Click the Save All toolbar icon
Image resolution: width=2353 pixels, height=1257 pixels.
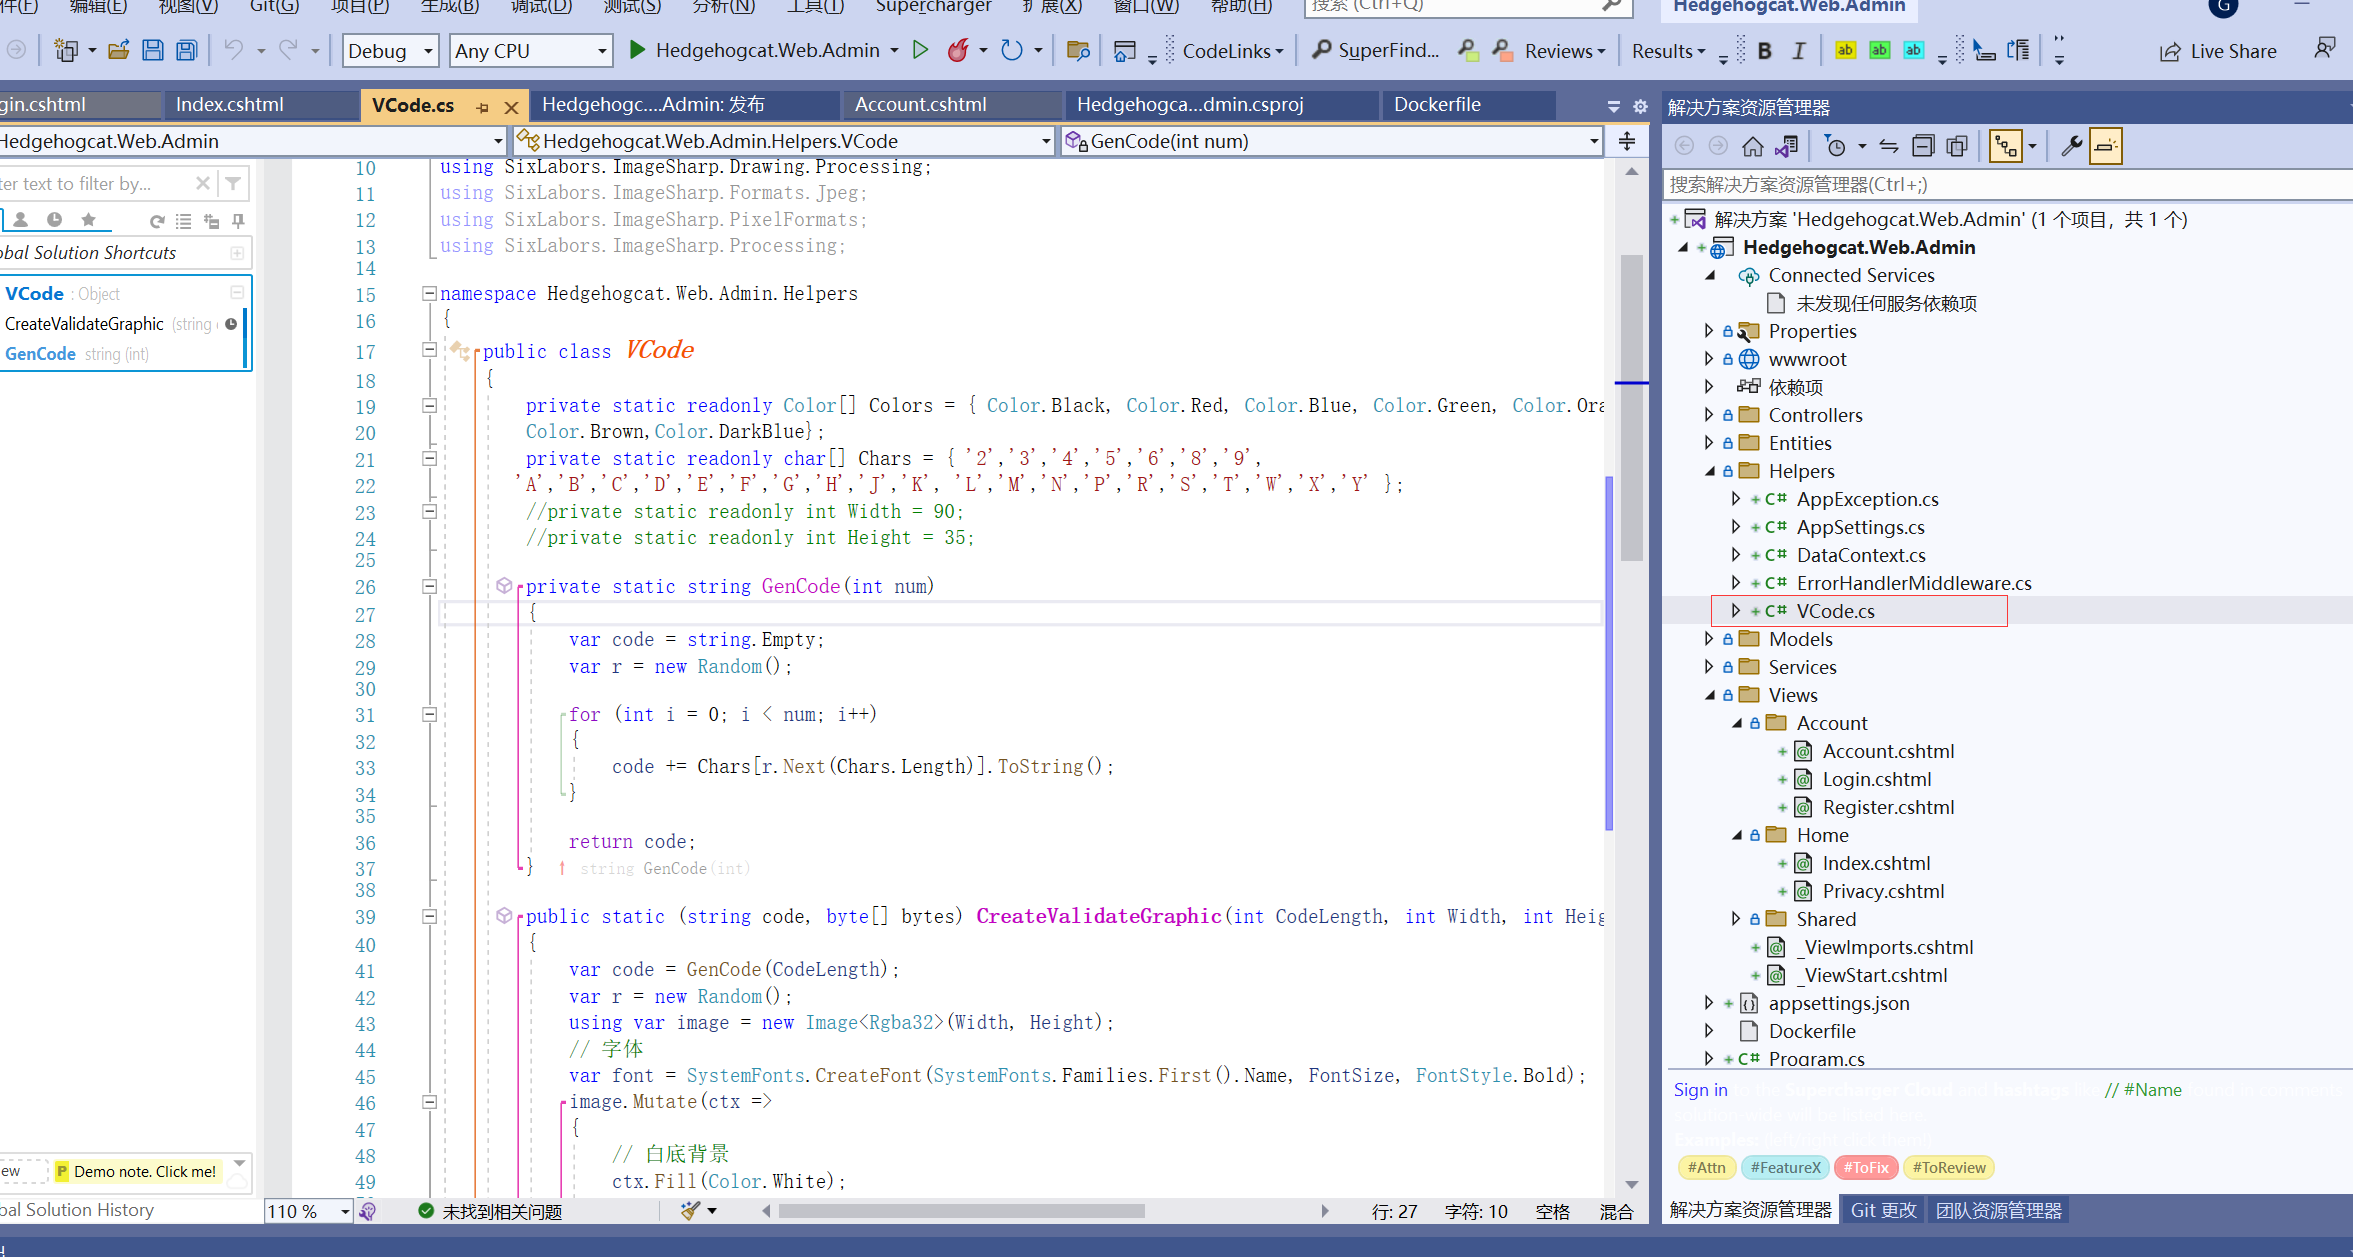[x=186, y=50]
